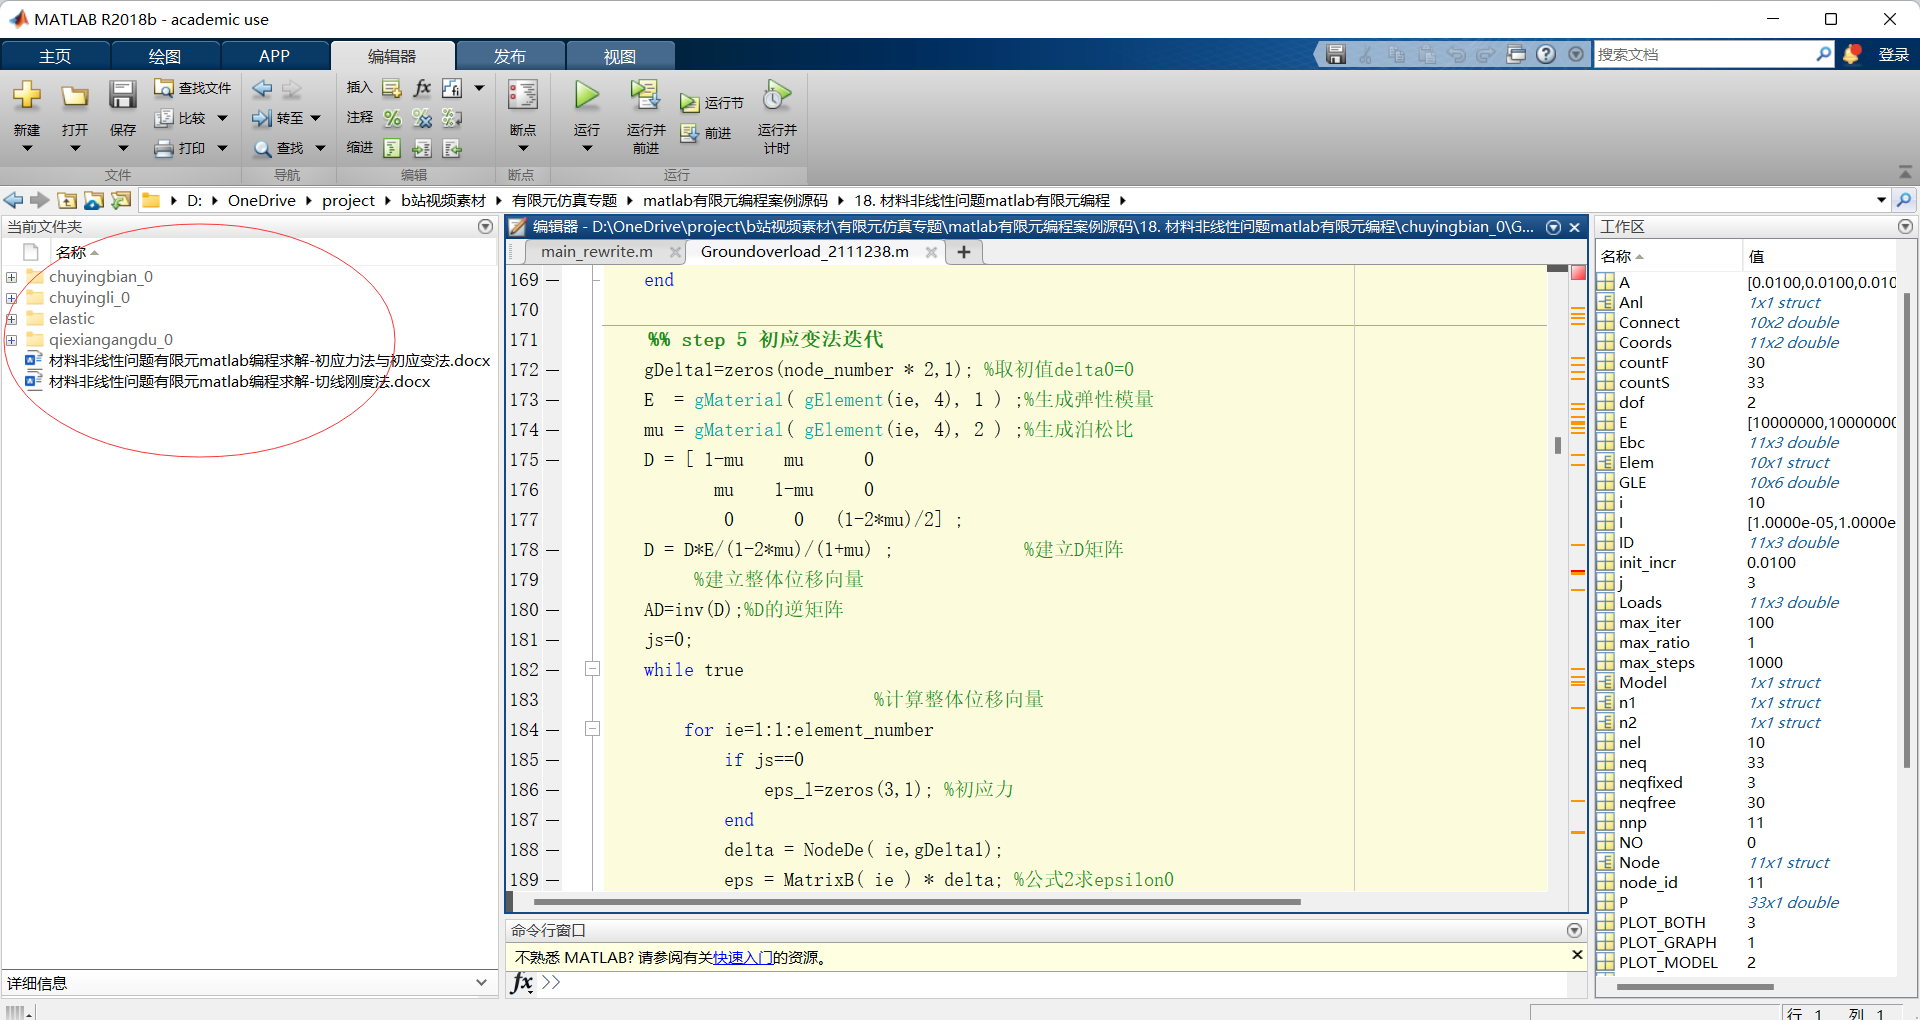Collapse the for loop fold at line 184

click(592, 729)
